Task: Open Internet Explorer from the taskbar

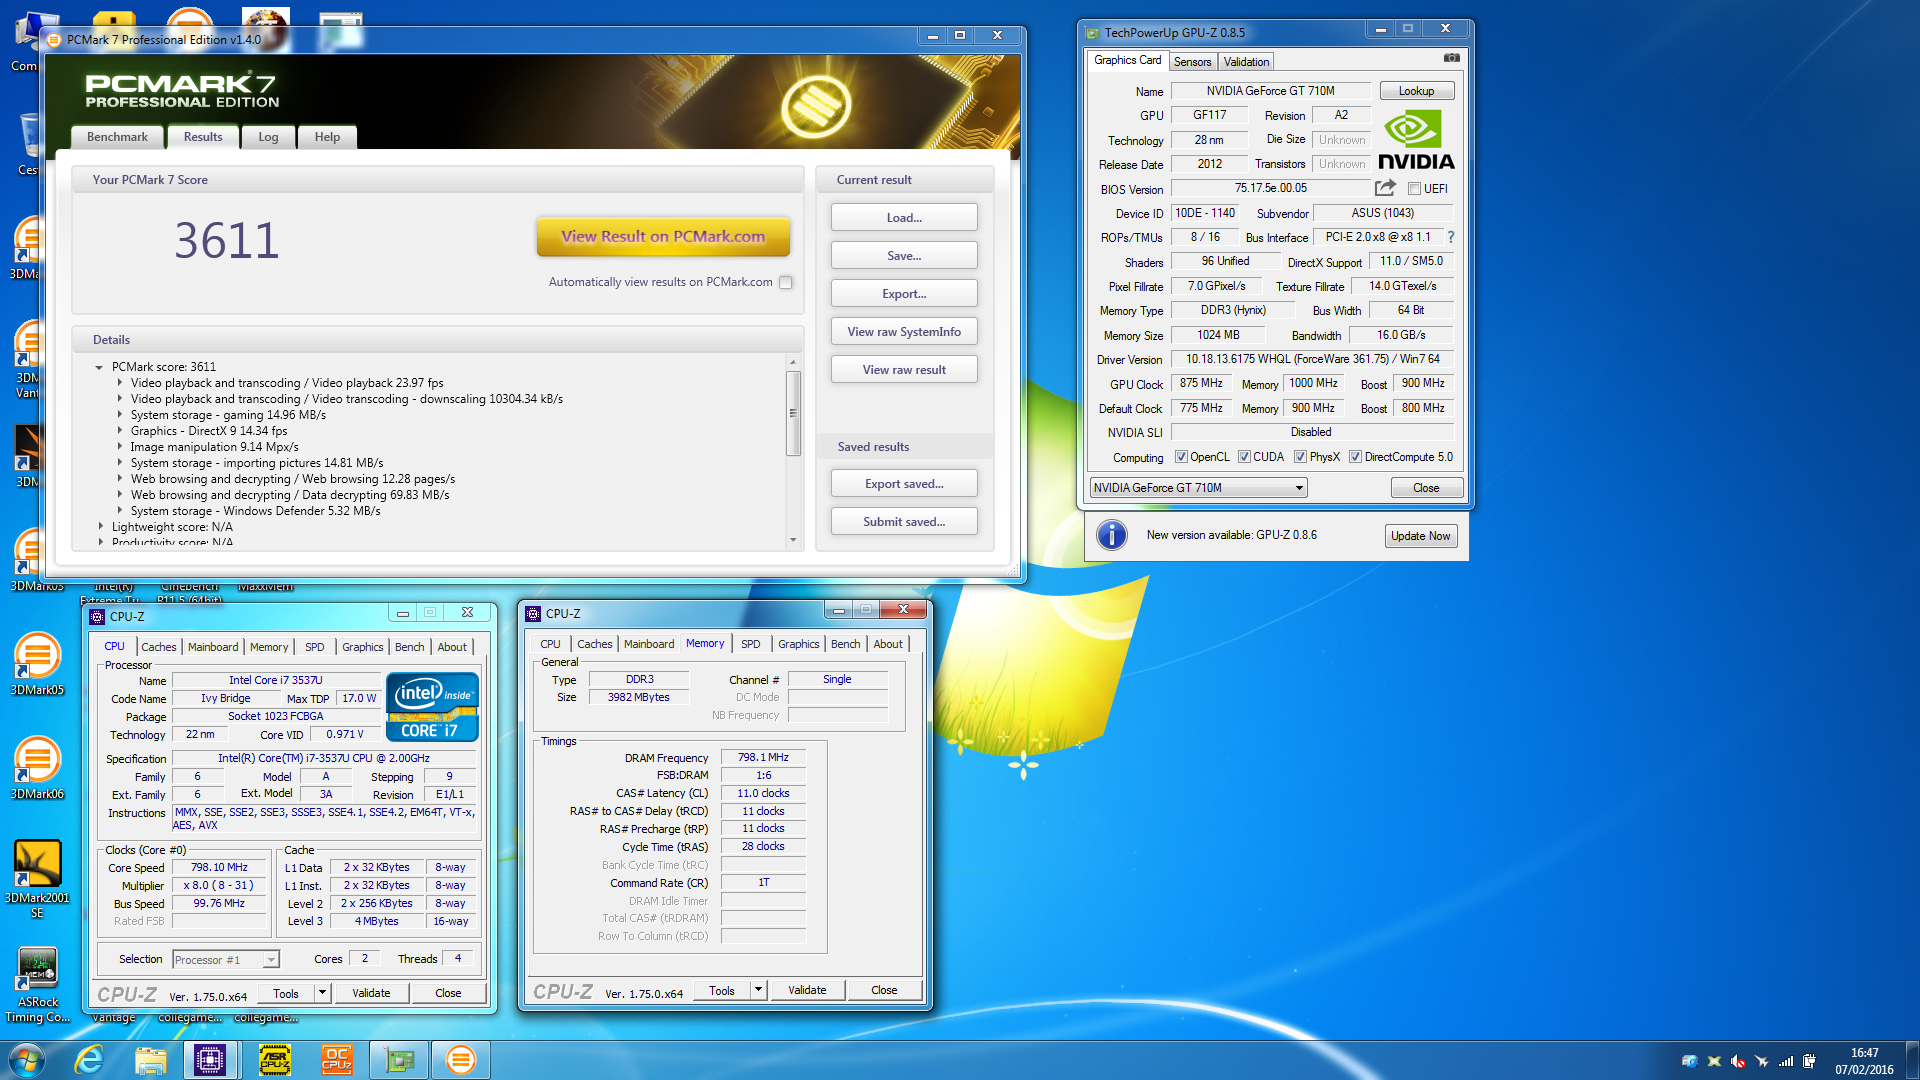Action: (x=90, y=1060)
